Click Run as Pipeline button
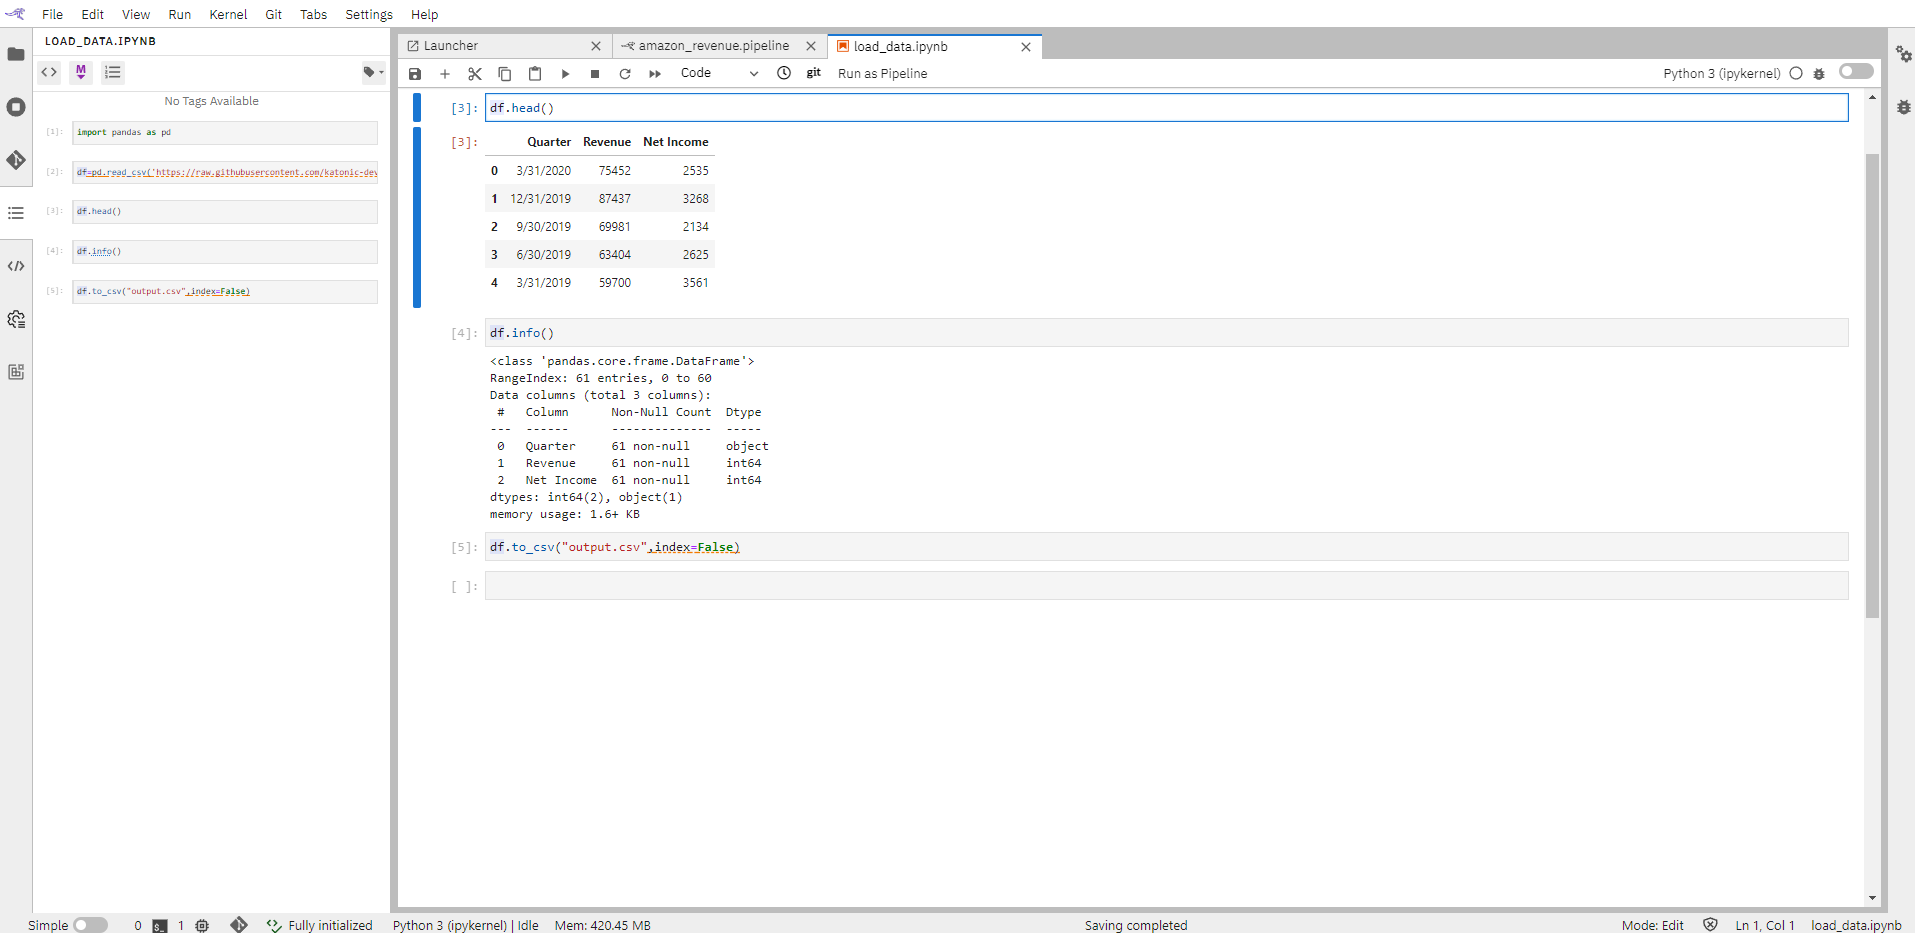 click(x=882, y=74)
